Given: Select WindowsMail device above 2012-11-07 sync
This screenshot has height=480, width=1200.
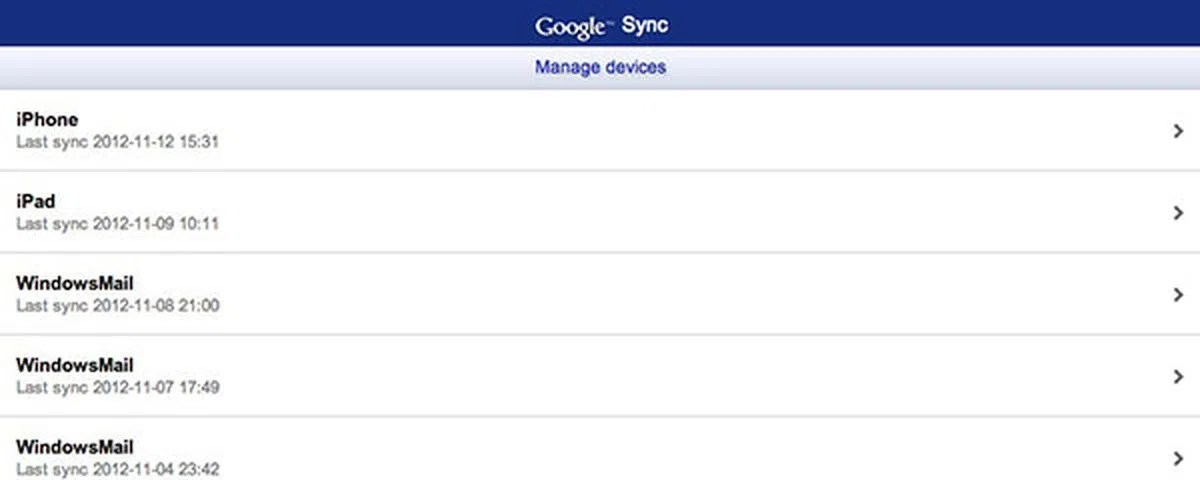Looking at the screenshot, I should (75, 366).
